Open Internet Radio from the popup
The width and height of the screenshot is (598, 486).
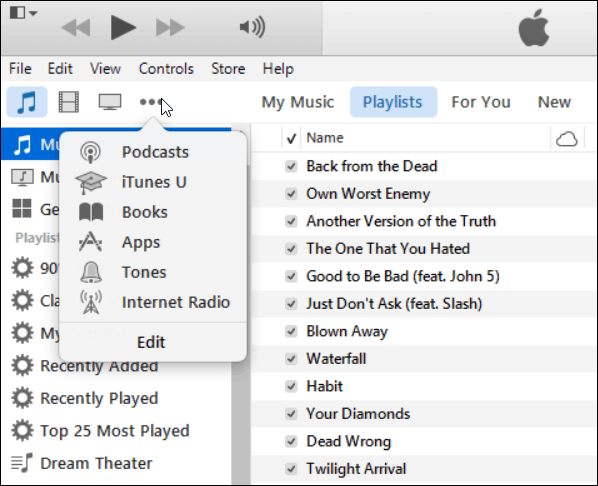(176, 302)
